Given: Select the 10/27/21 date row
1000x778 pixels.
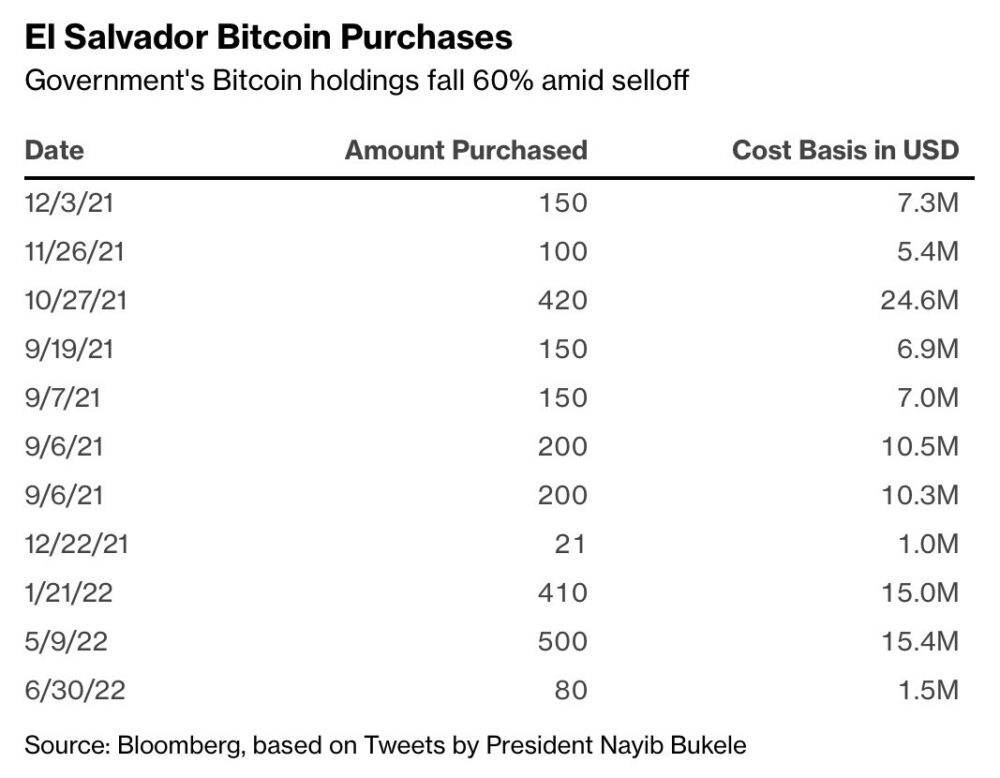Looking at the screenshot, I should [x=76, y=300].
